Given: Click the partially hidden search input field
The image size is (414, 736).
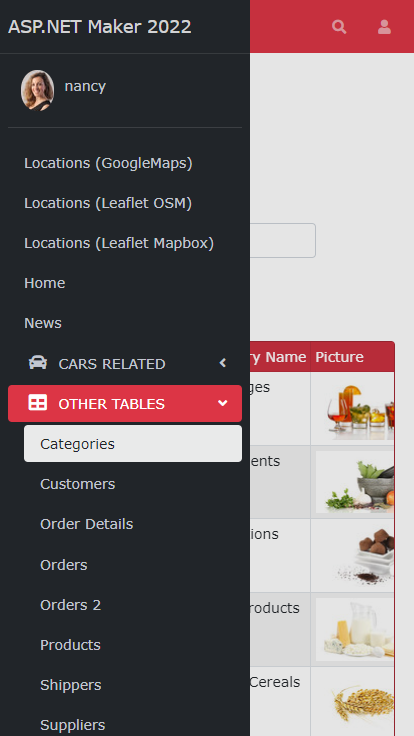Looking at the screenshot, I should pos(283,240).
